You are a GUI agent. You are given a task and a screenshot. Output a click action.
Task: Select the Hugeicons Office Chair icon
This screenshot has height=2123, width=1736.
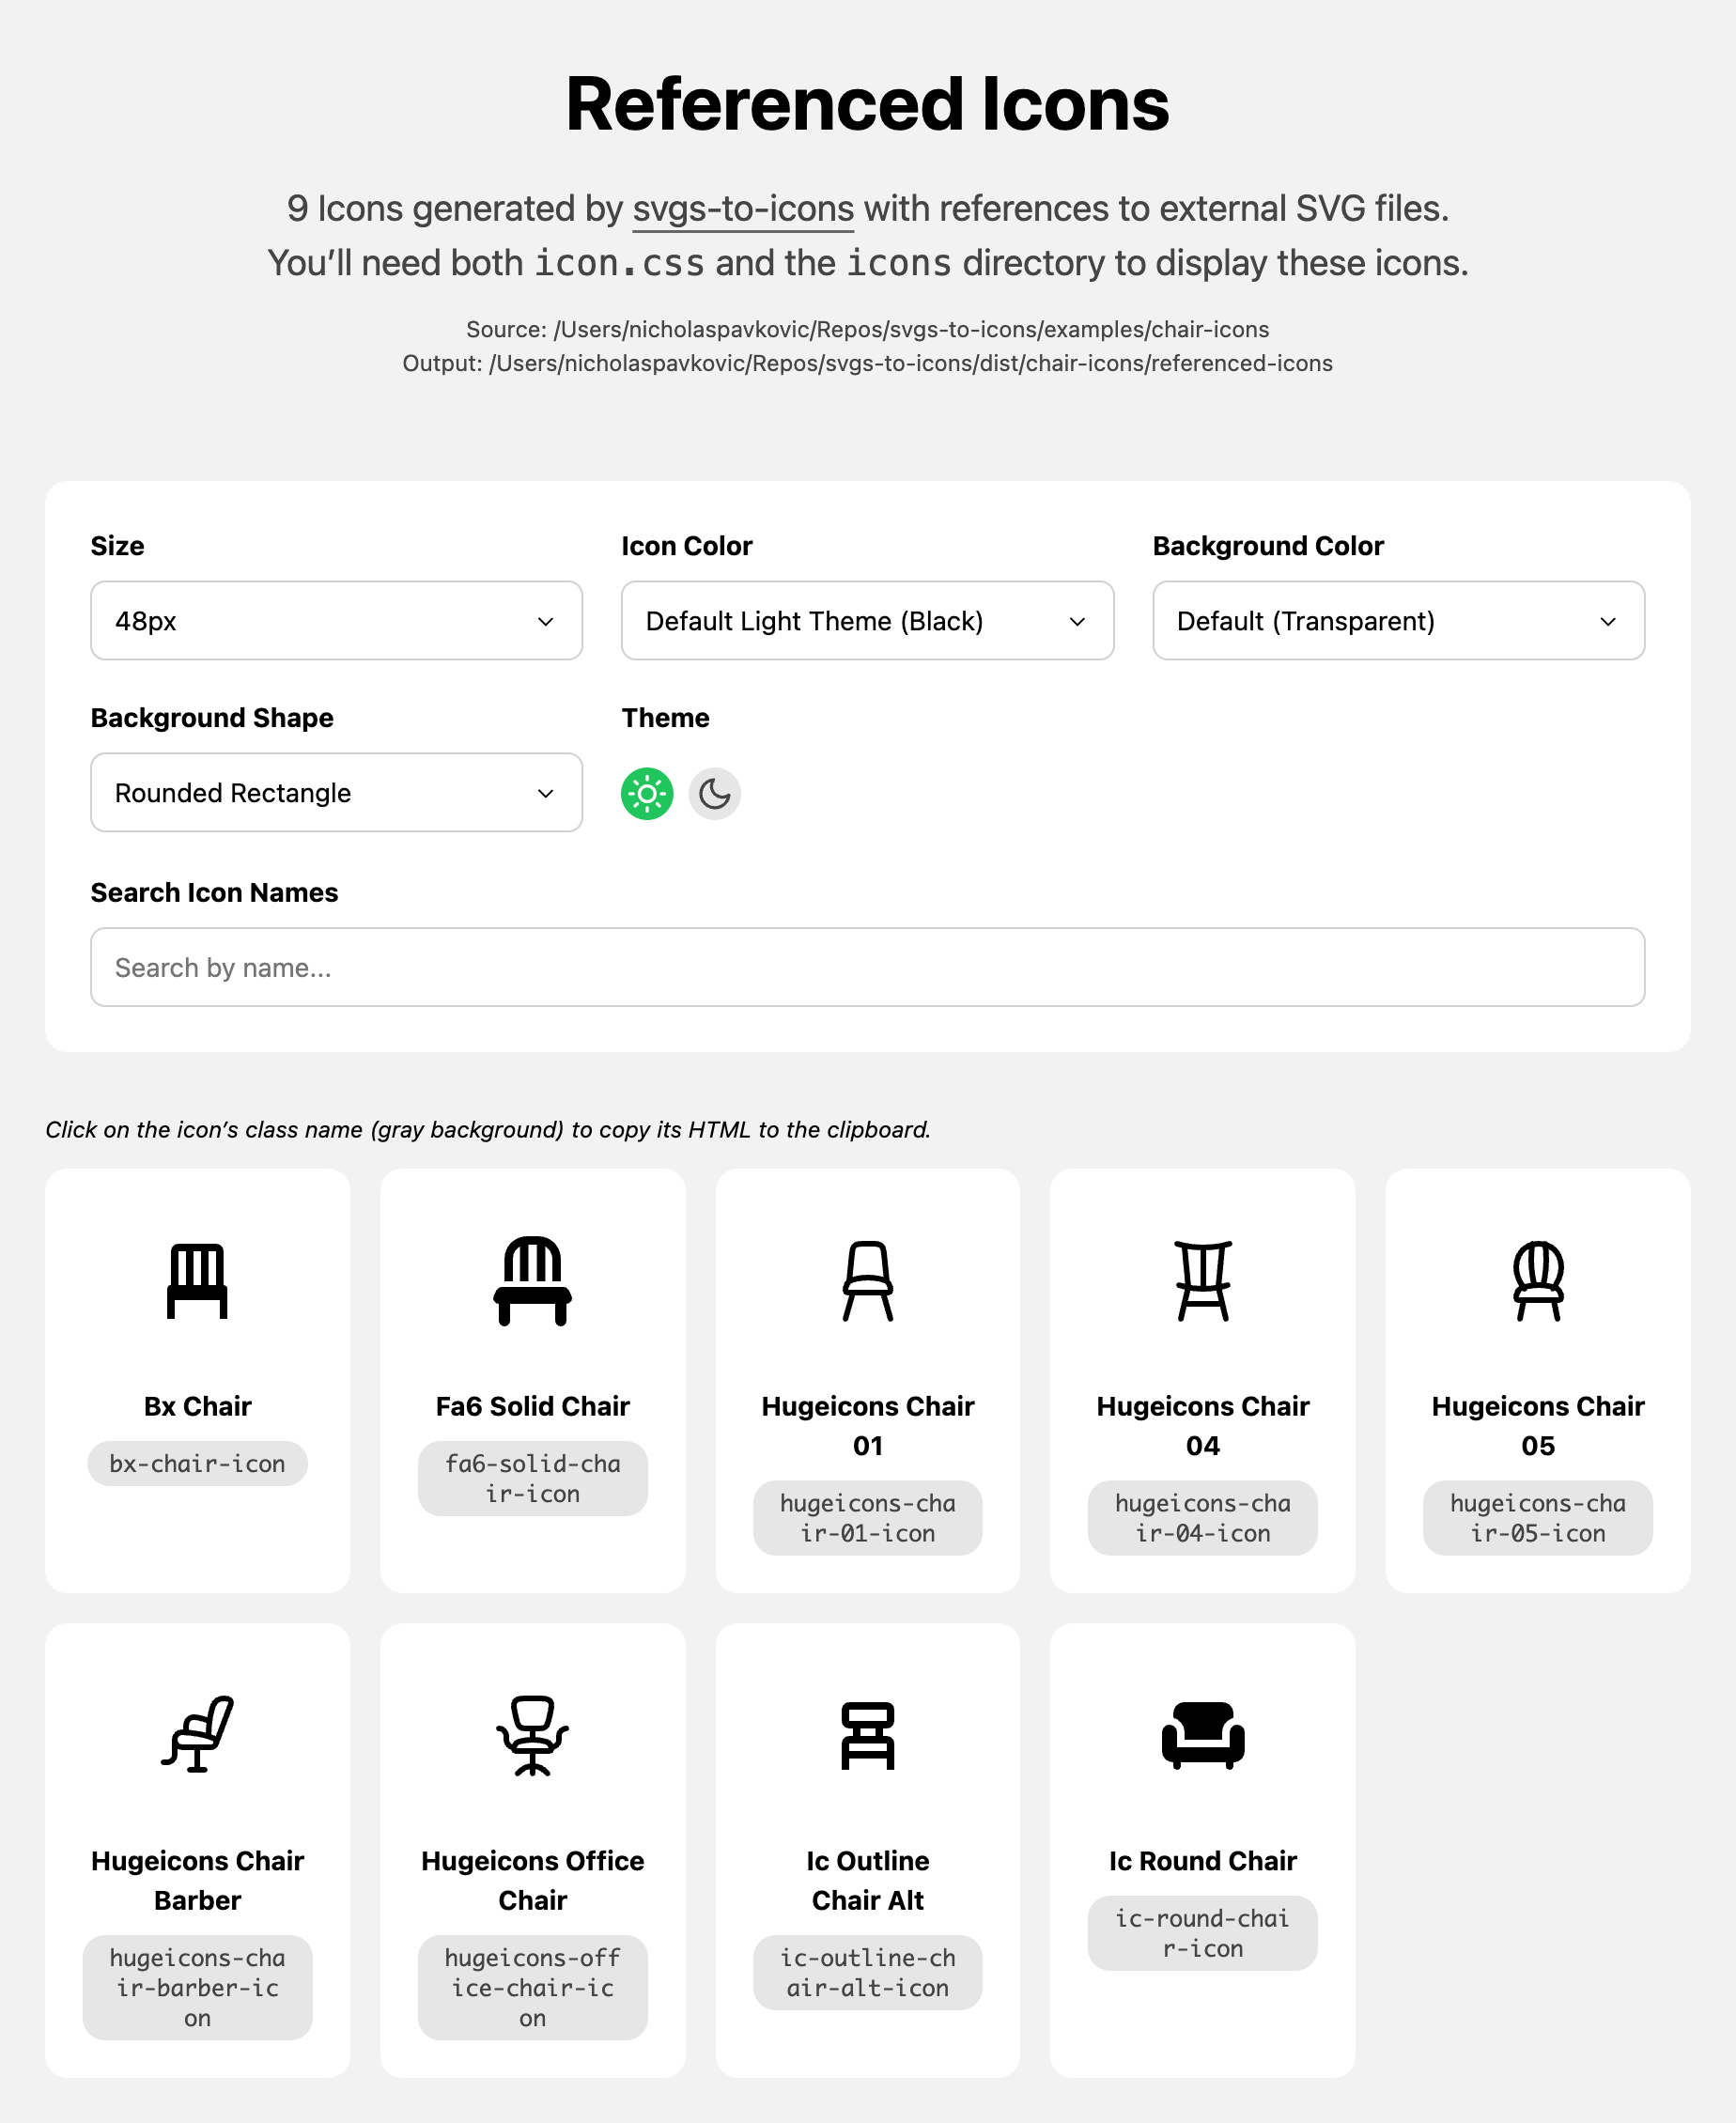532,1737
